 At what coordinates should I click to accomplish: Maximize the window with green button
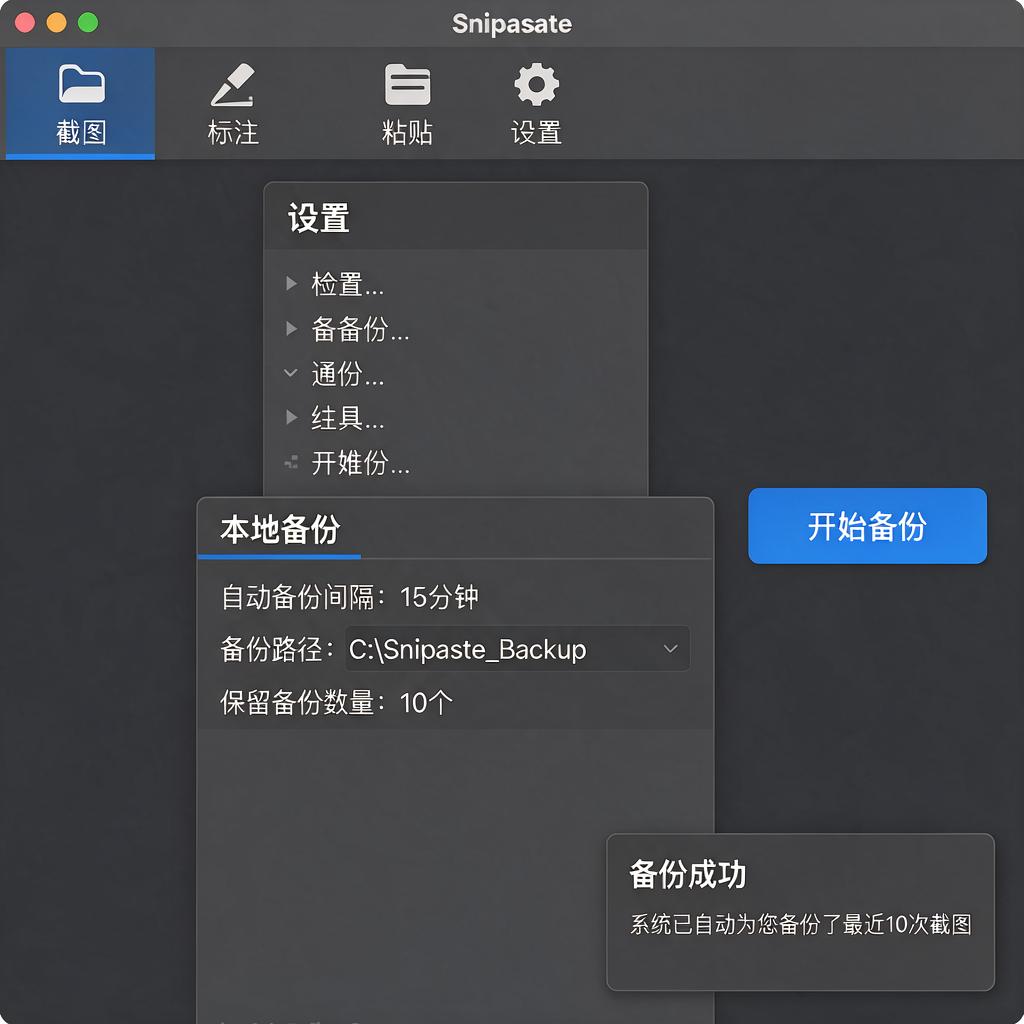[x=88, y=23]
